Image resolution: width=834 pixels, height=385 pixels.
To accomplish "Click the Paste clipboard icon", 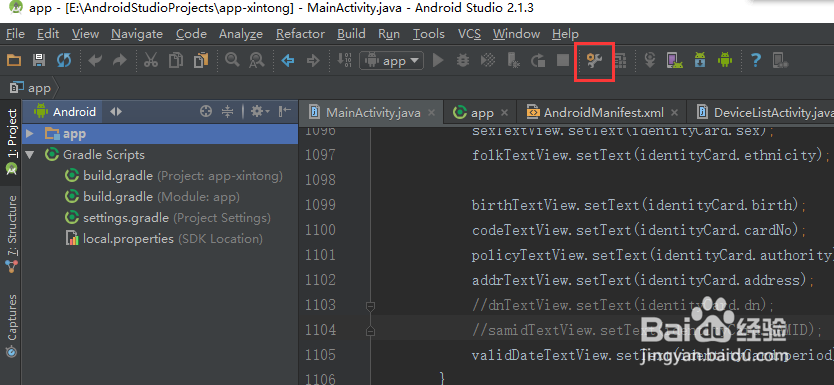I will pos(201,61).
